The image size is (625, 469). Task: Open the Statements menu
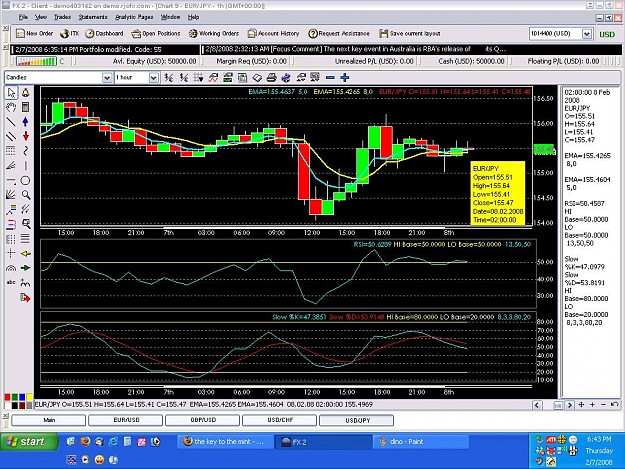coord(93,17)
